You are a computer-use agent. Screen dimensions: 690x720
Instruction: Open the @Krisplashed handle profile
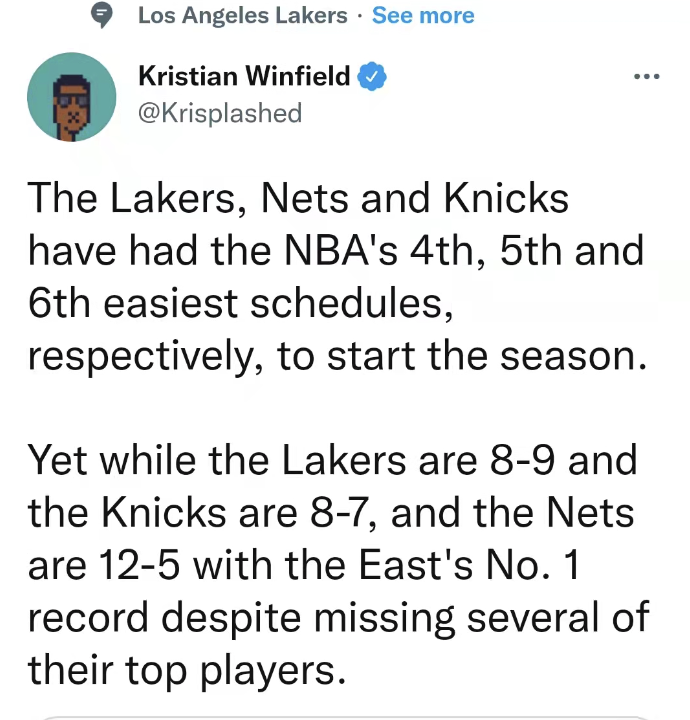(220, 113)
